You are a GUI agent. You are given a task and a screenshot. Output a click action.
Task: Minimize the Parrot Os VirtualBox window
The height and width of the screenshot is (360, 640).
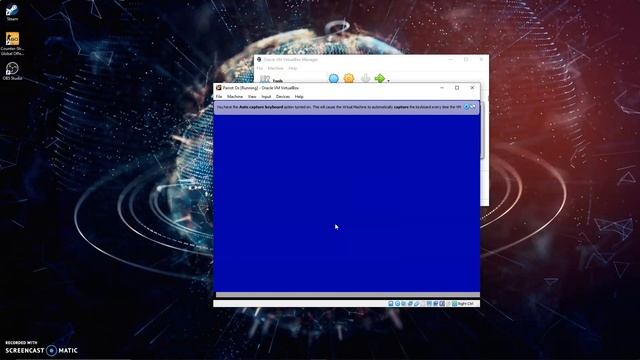[x=442, y=88]
